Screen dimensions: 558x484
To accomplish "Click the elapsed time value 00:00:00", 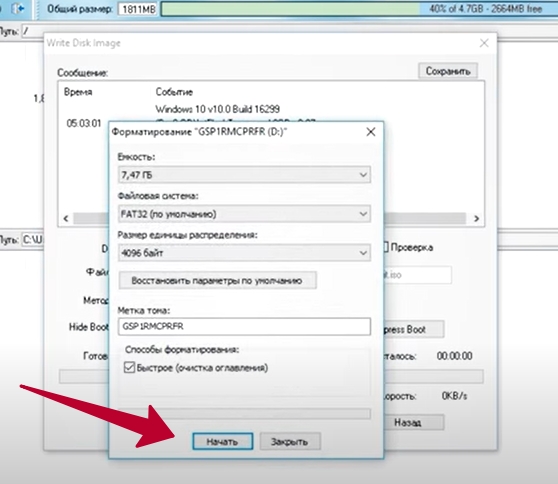I will (x=454, y=356).
